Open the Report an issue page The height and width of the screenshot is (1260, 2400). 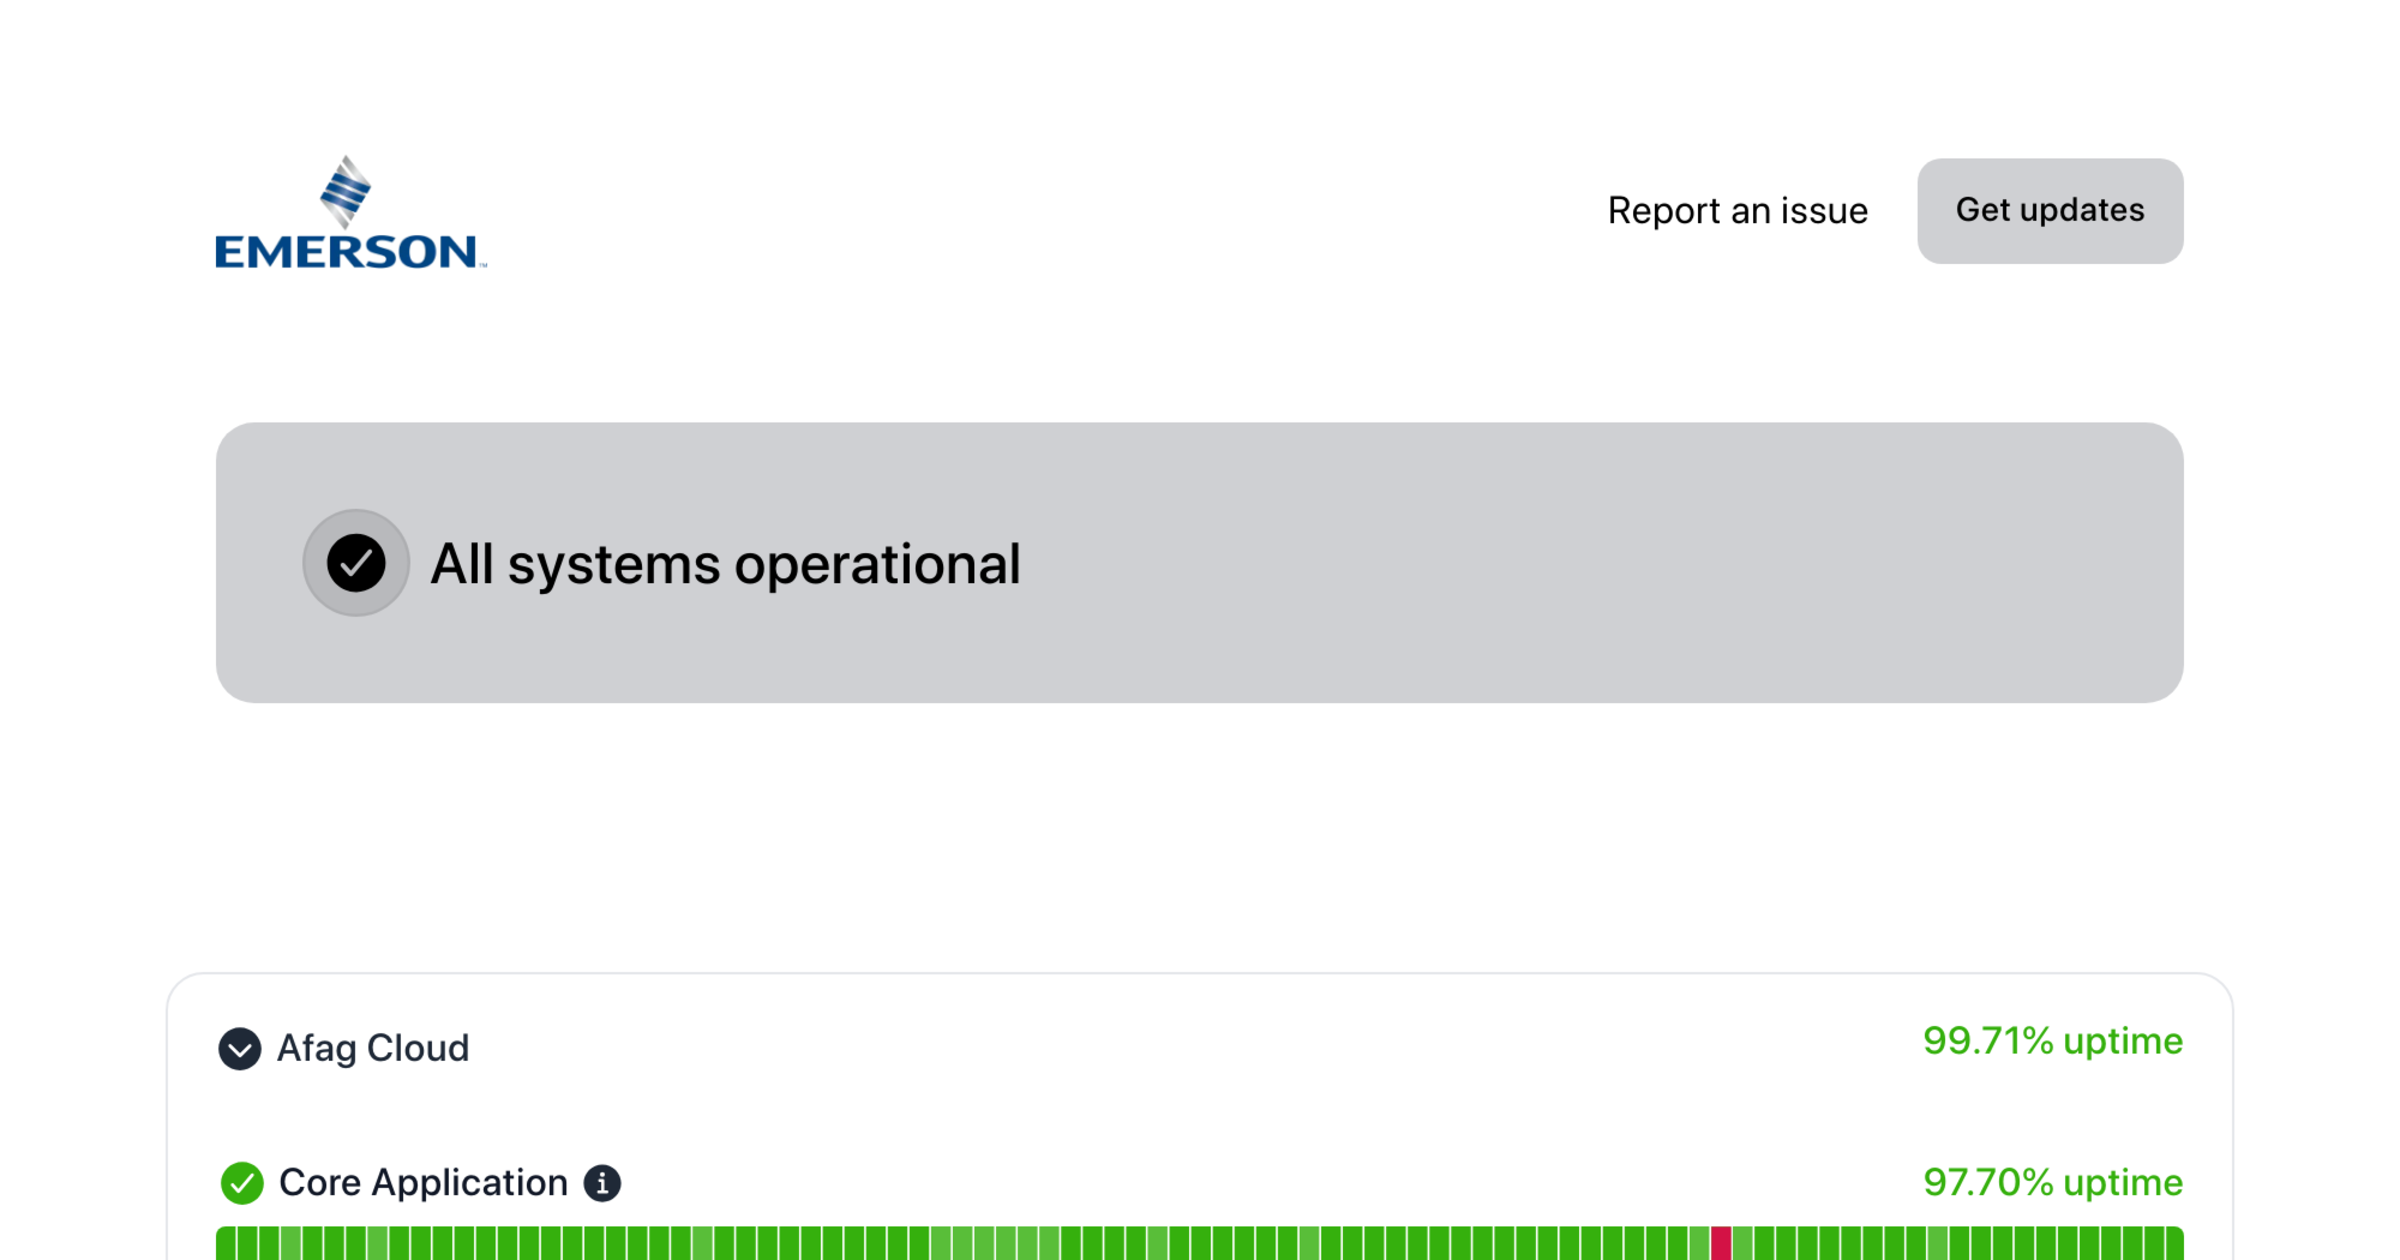[1736, 211]
